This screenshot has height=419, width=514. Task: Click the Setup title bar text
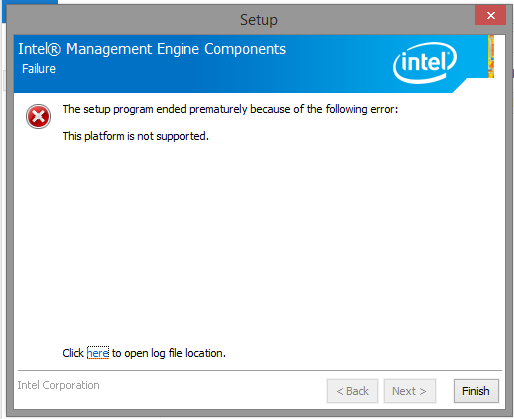tap(259, 20)
